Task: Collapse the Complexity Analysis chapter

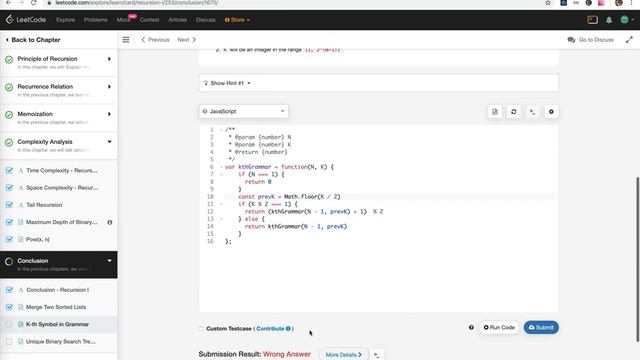Action: pos(109,142)
